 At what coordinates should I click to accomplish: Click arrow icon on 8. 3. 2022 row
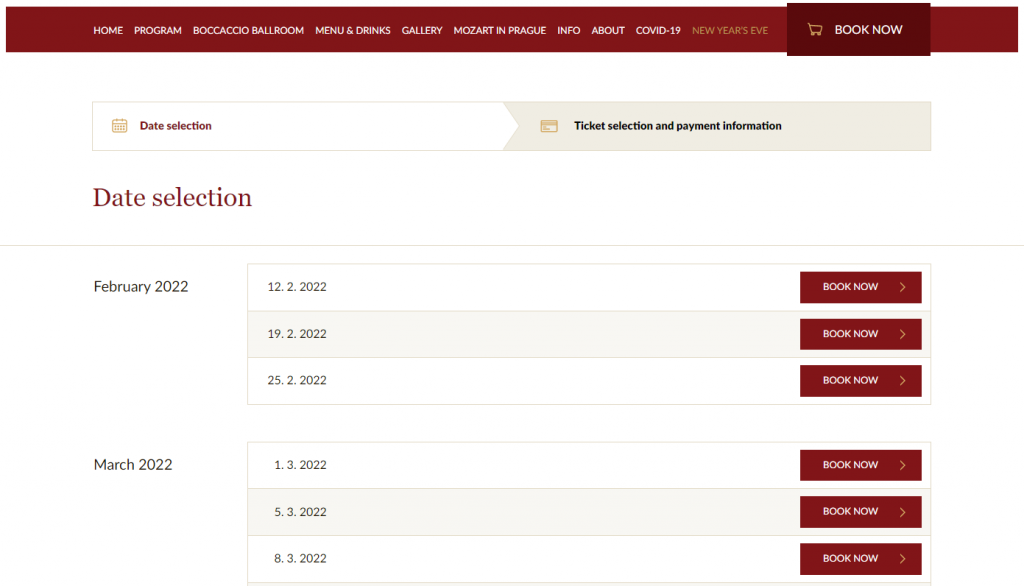903,558
